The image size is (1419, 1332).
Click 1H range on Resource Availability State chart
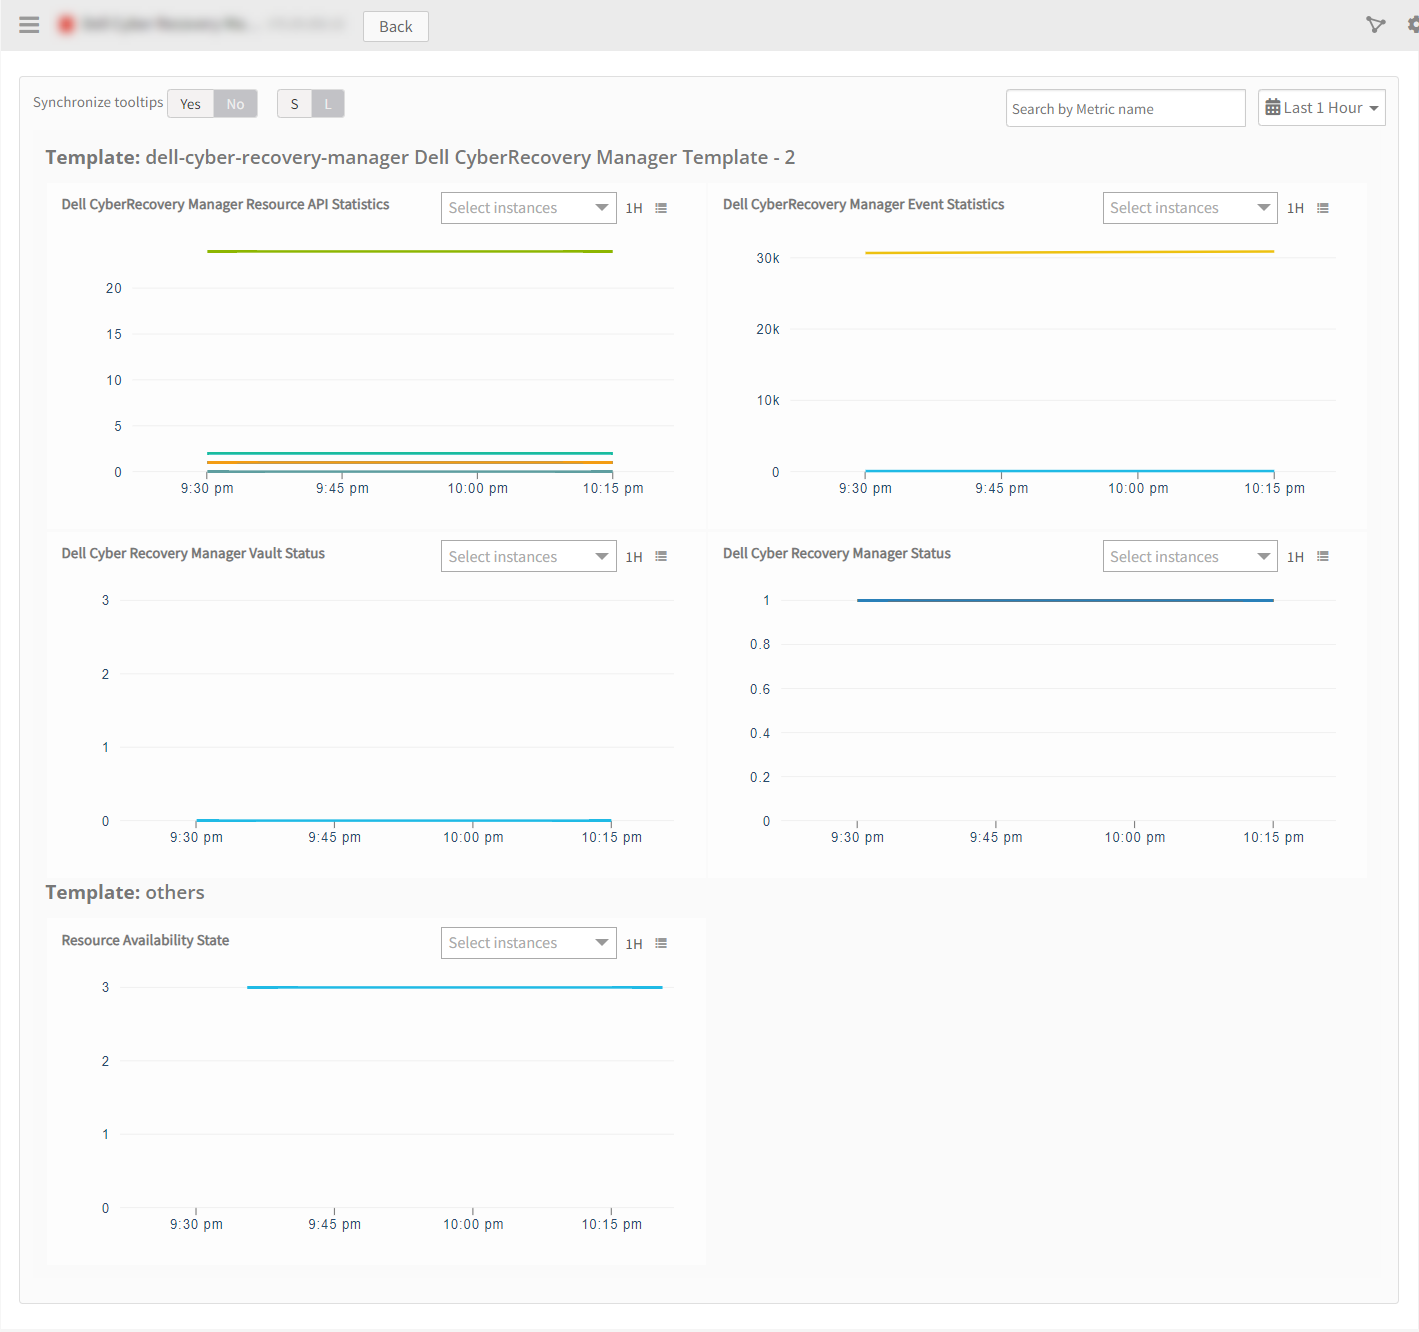tap(634, 944)
